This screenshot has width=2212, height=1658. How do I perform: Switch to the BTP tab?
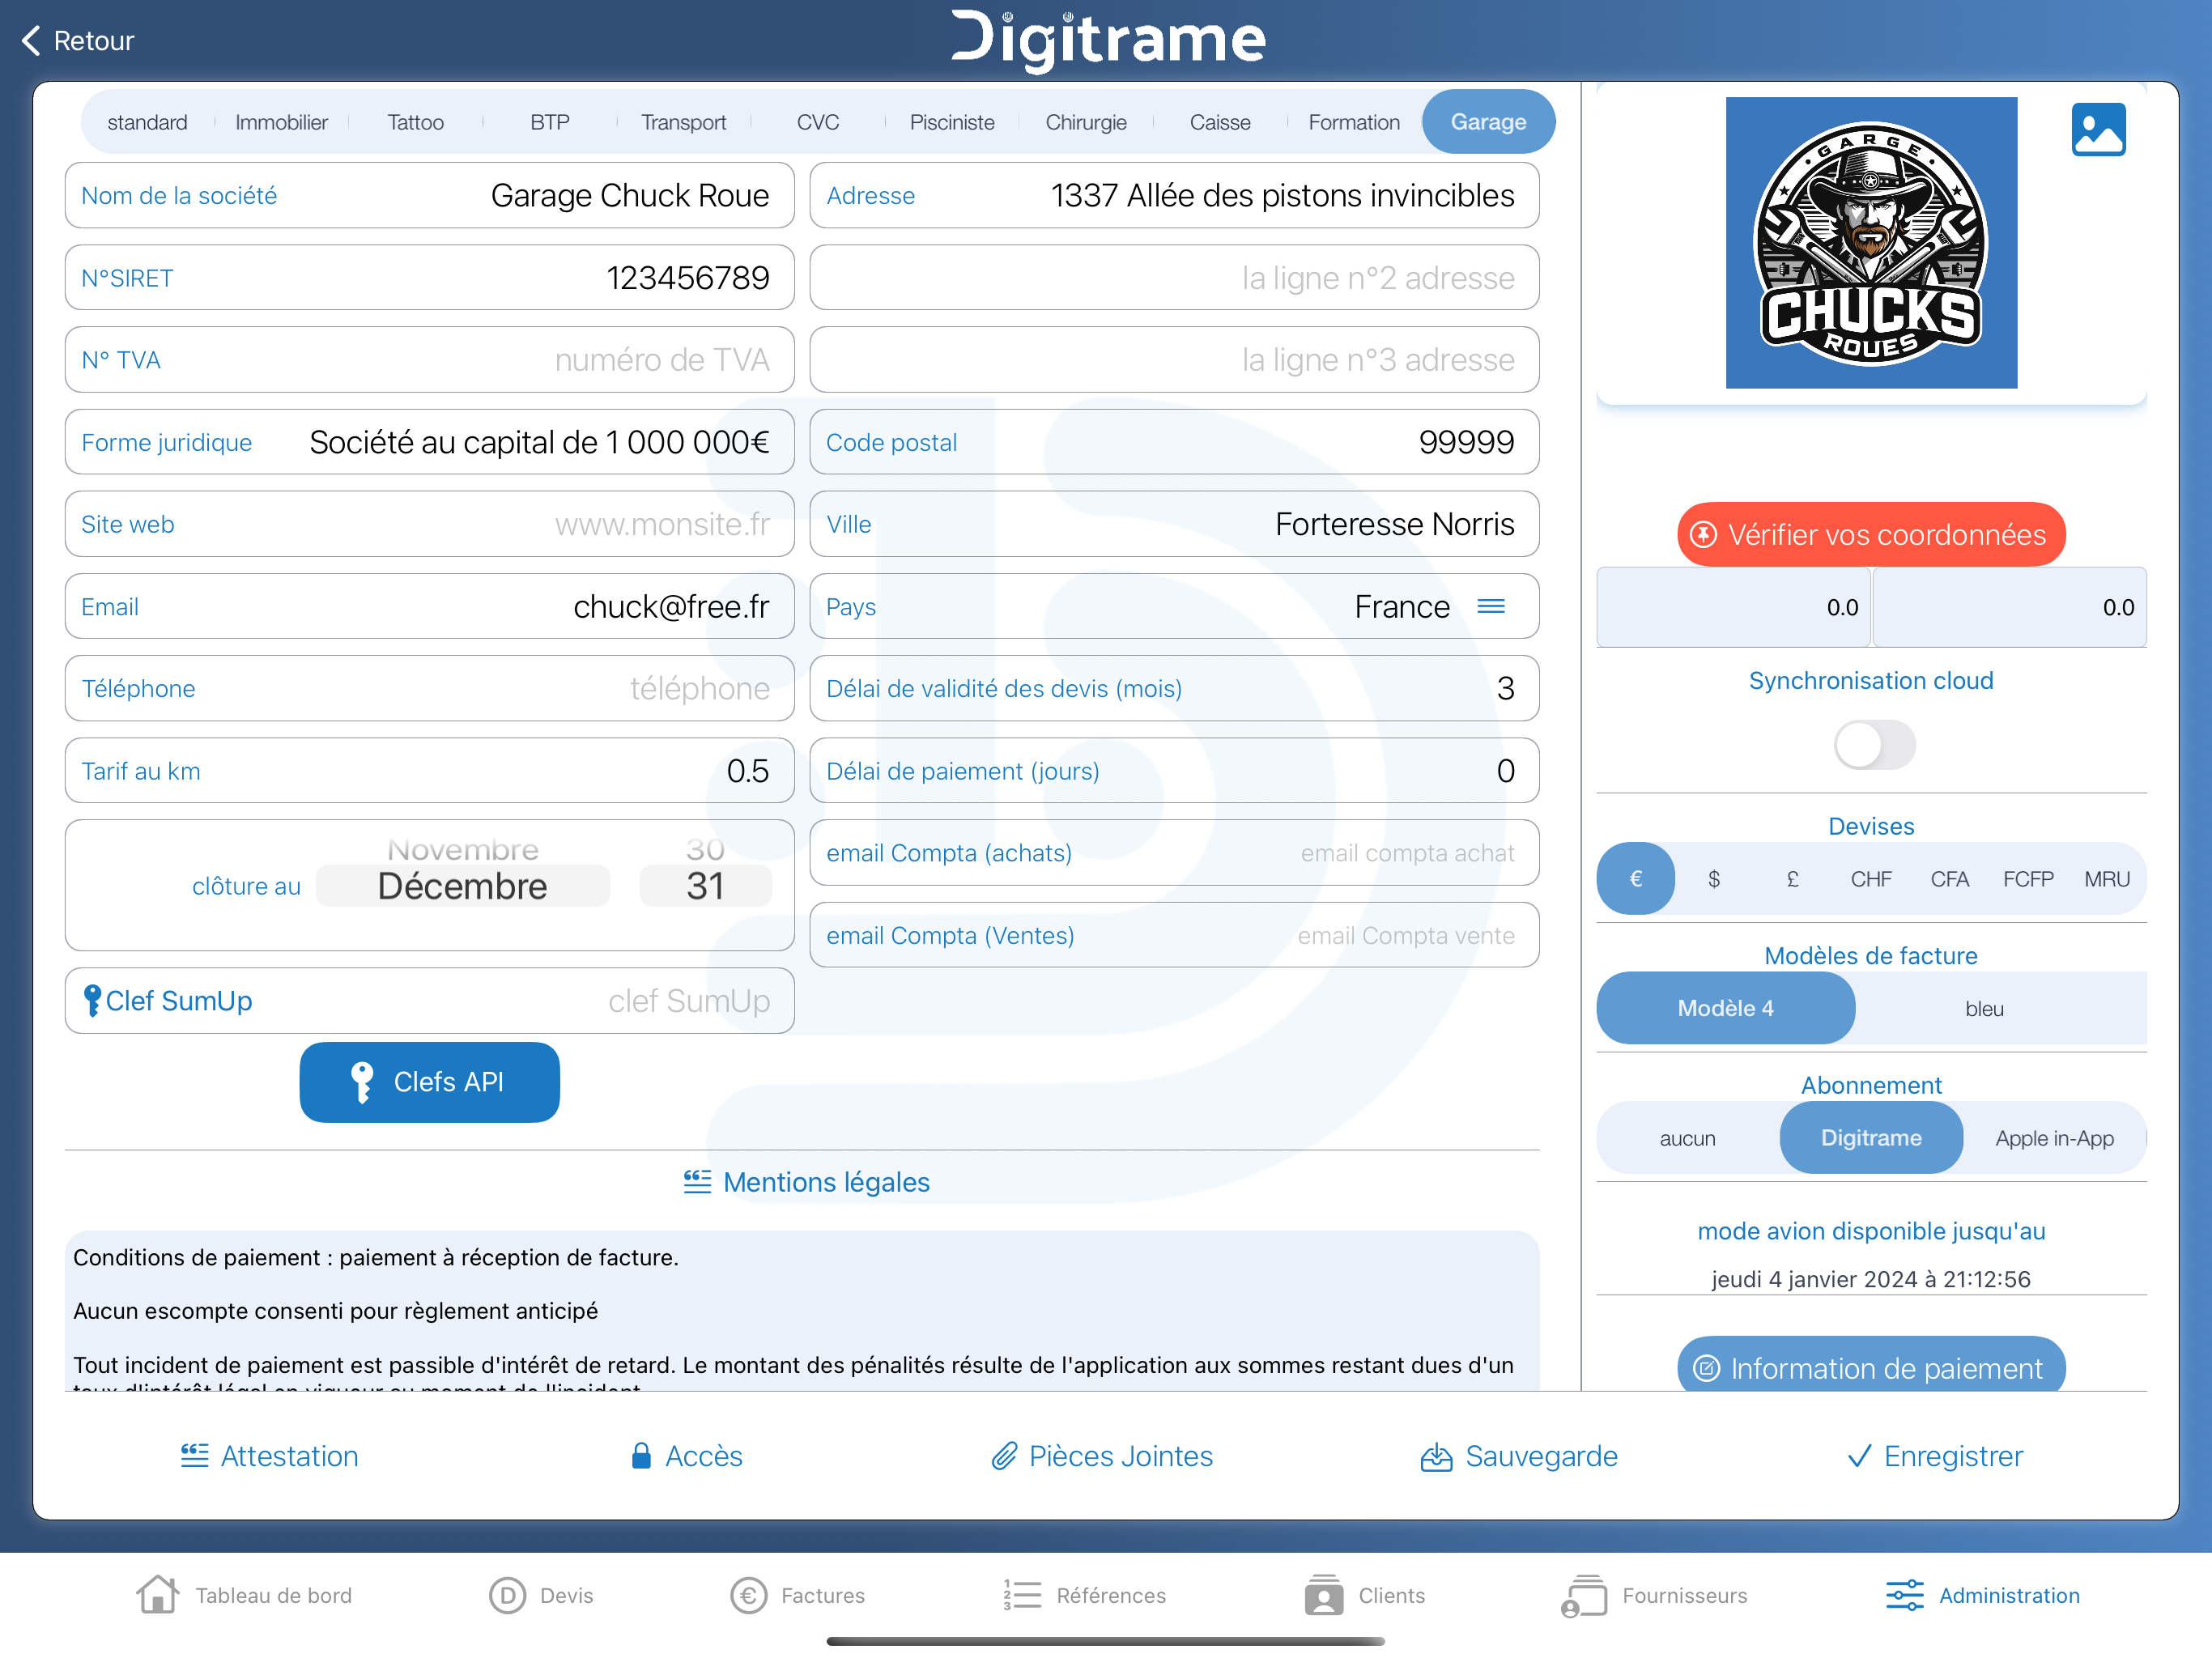549,122
